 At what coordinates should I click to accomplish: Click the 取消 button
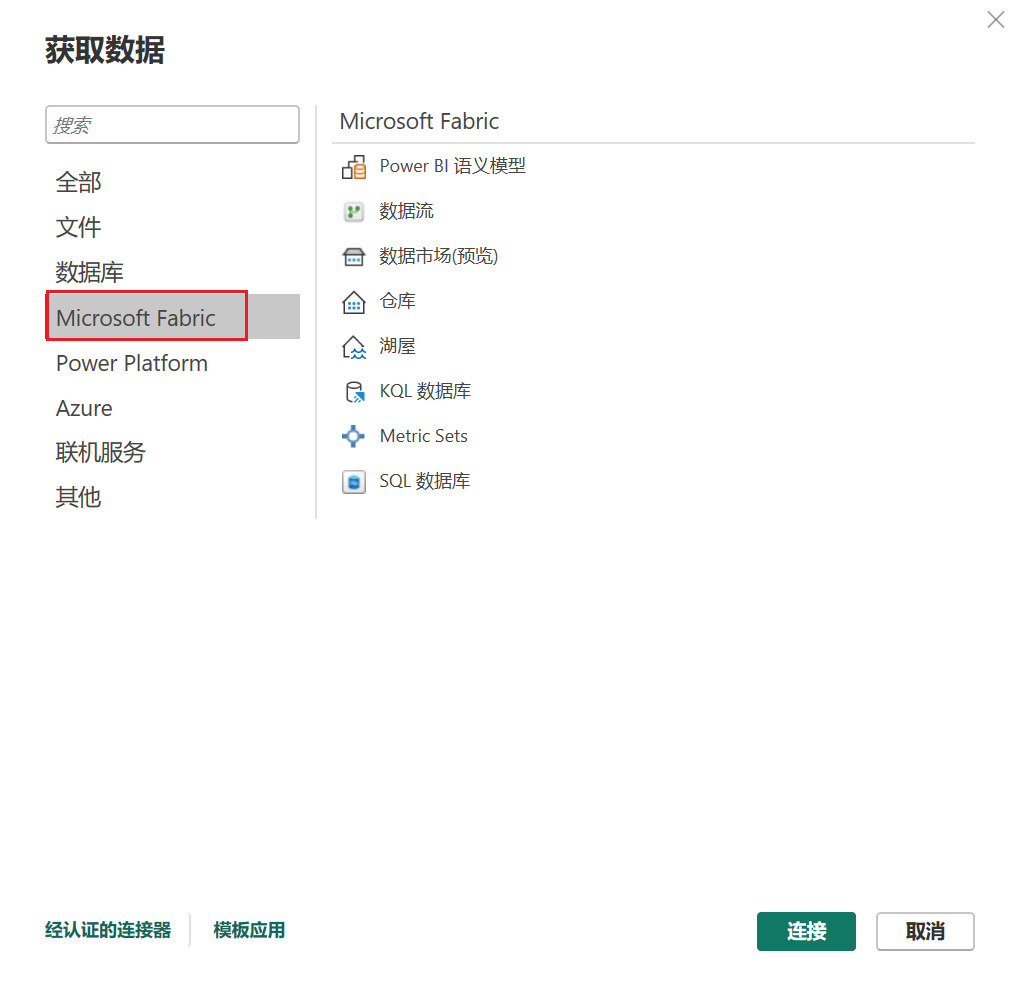click(925, 931)
